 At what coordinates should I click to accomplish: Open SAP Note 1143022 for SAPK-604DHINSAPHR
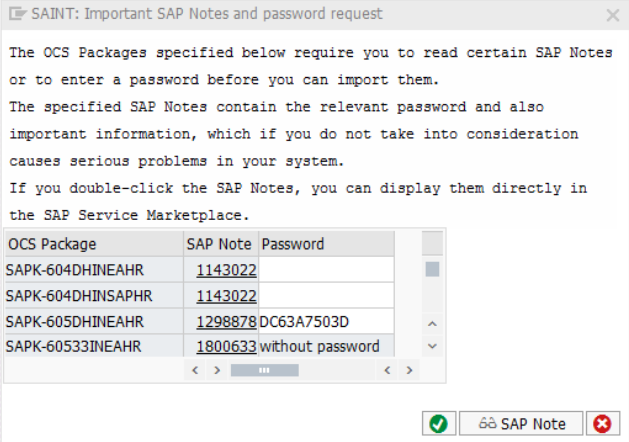[226, 296]
